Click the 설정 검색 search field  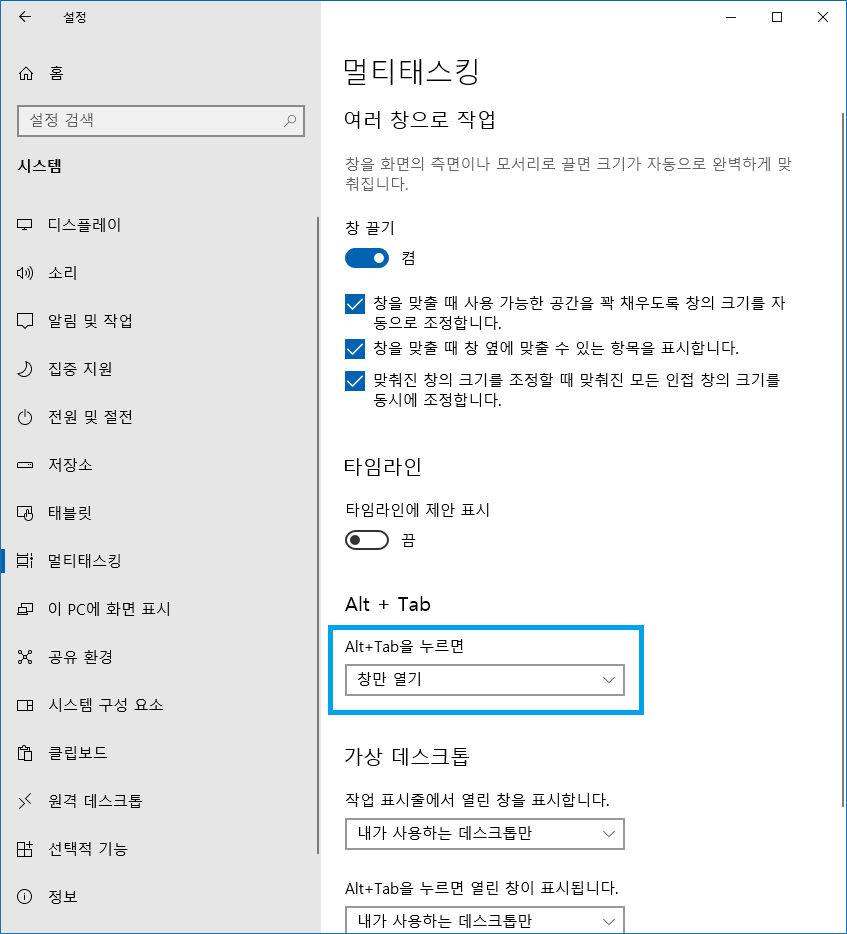[161, 121]
